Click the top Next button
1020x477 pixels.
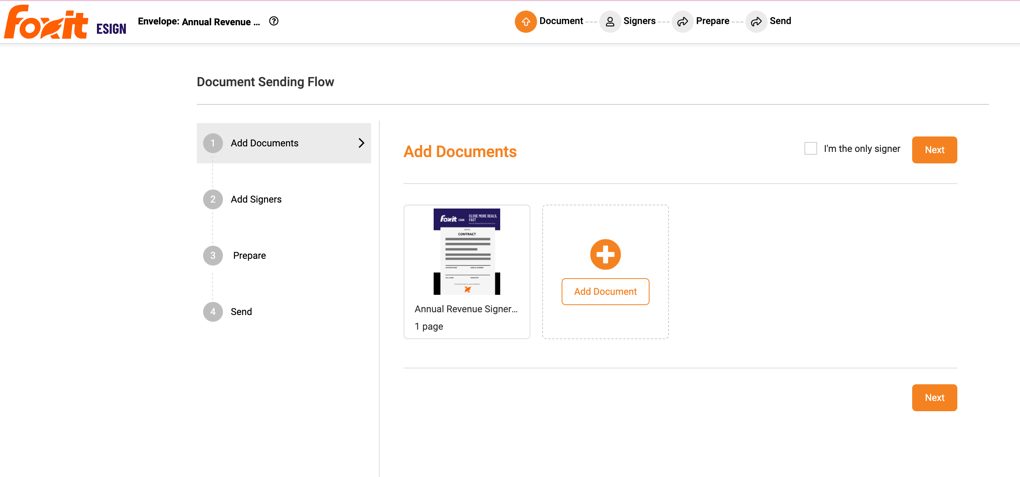pos(934,150)
